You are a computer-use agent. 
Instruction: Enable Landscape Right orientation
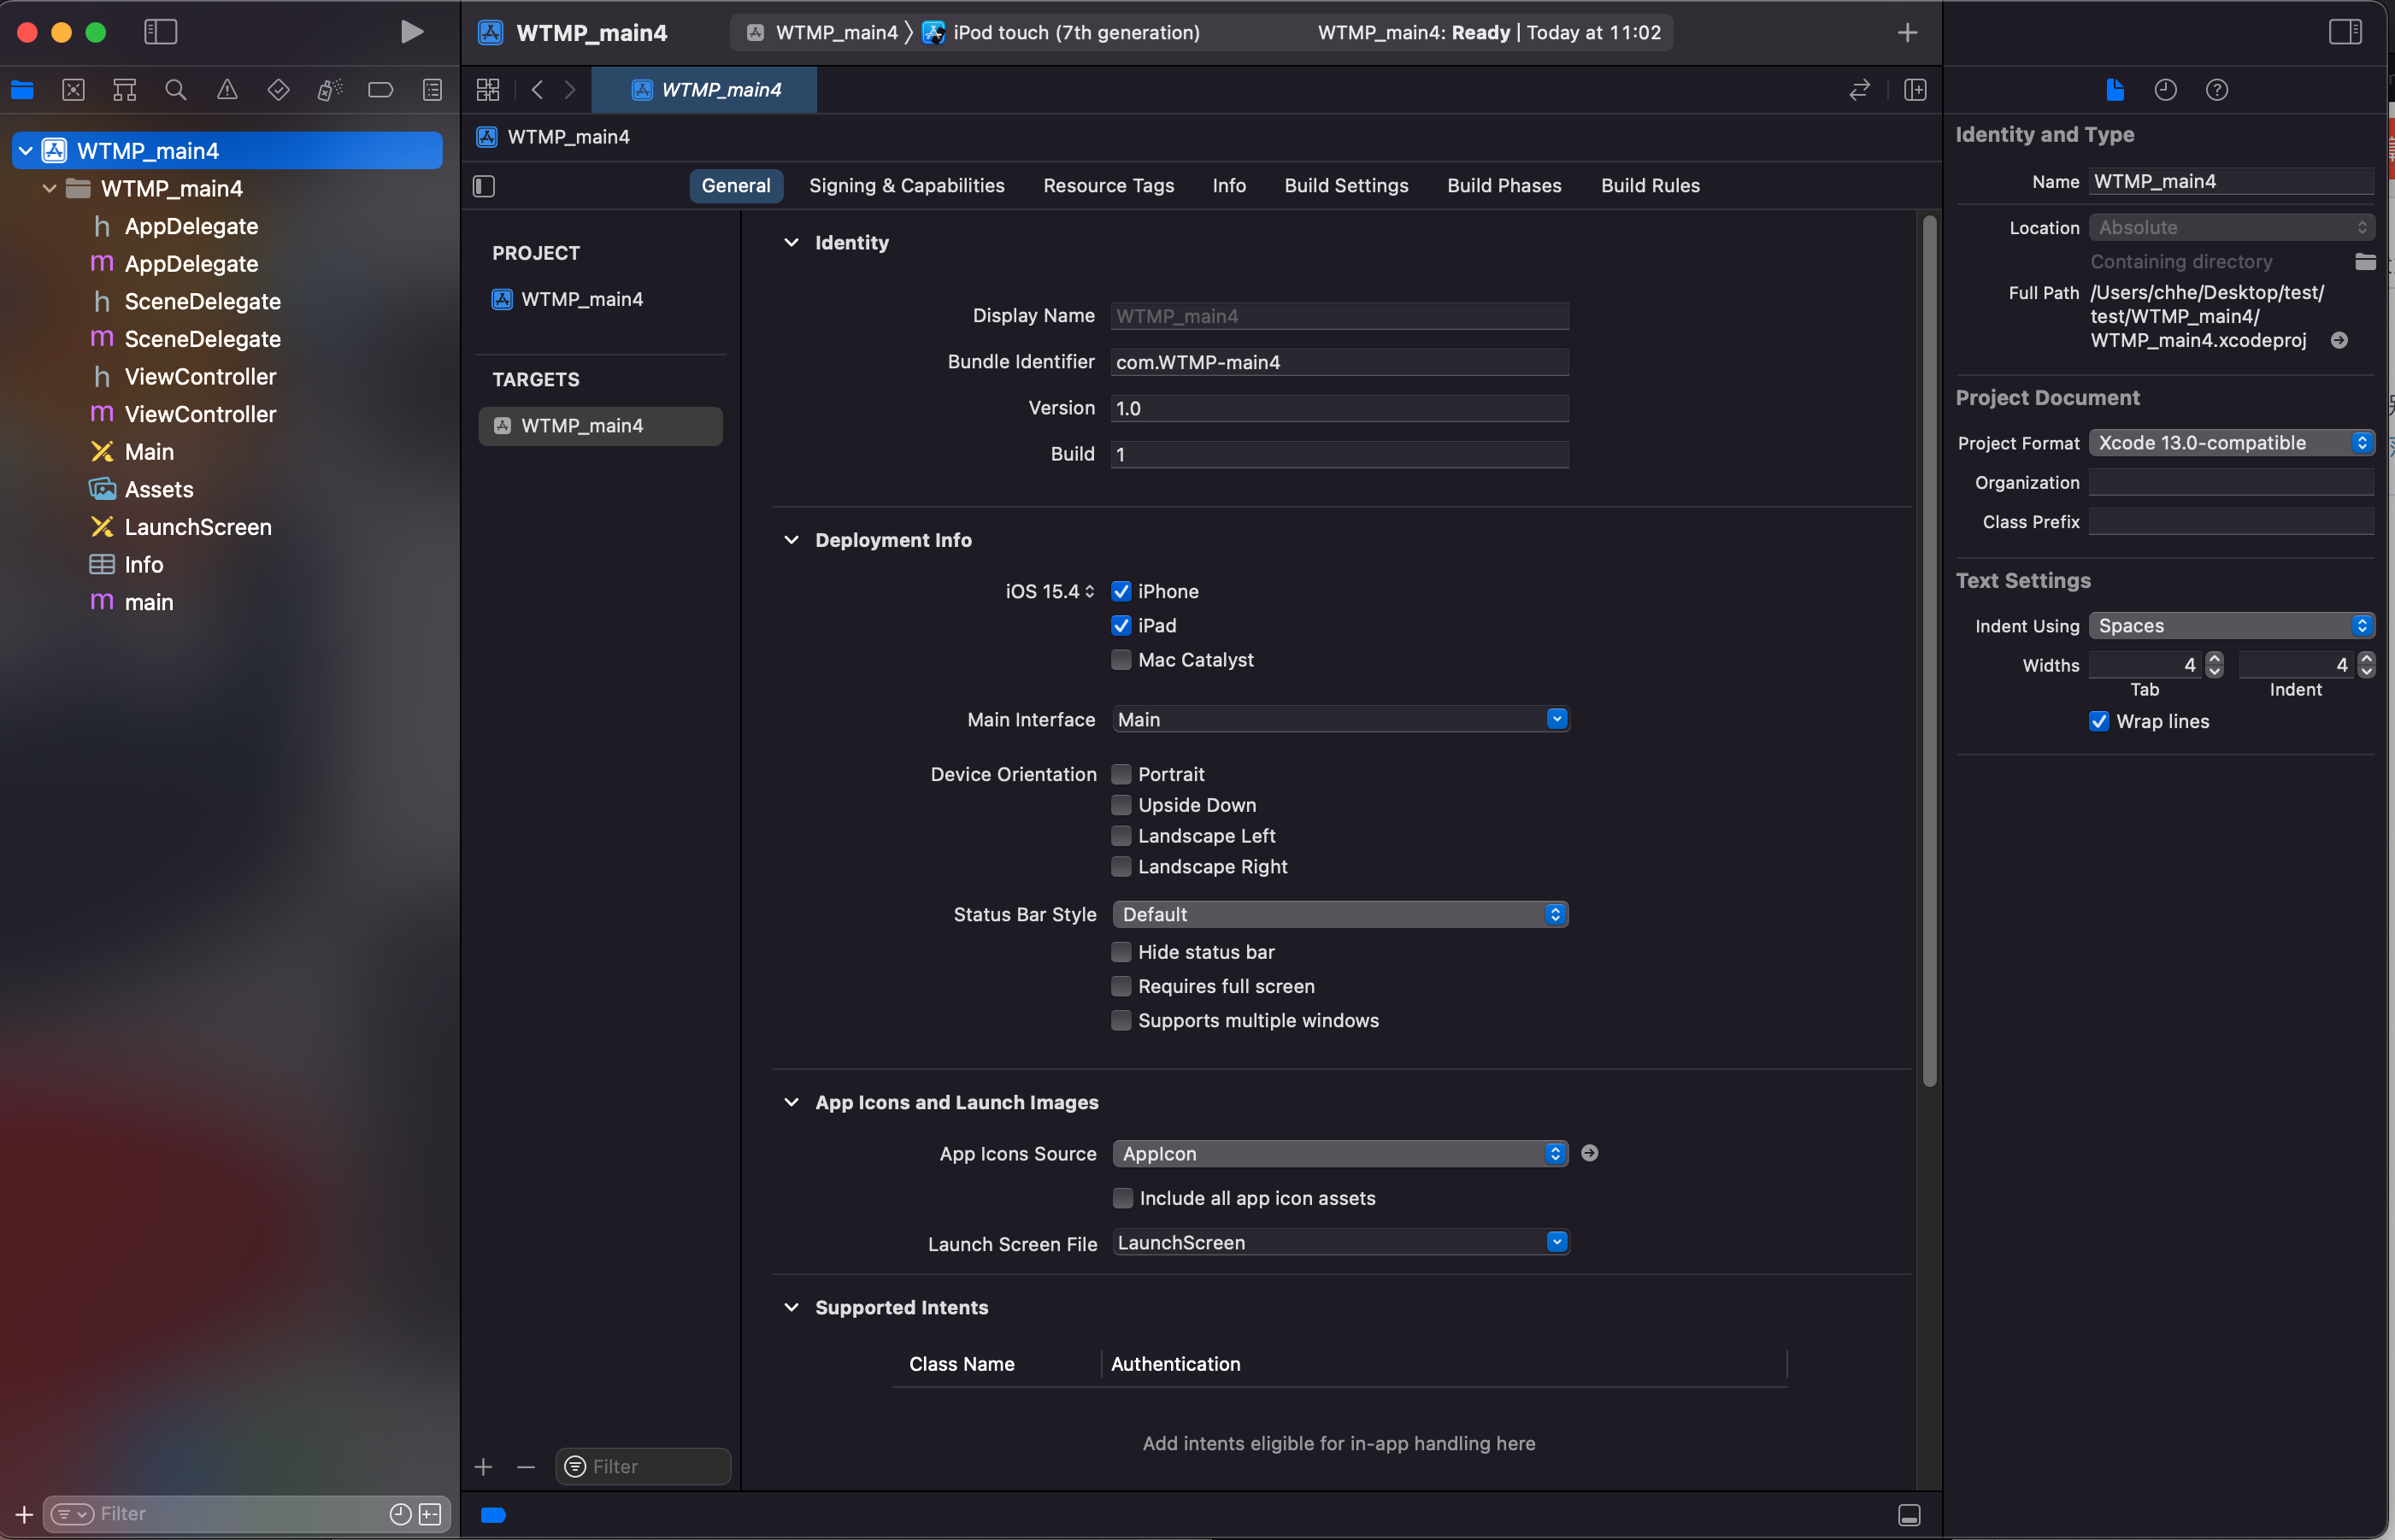pos(1121,866)
